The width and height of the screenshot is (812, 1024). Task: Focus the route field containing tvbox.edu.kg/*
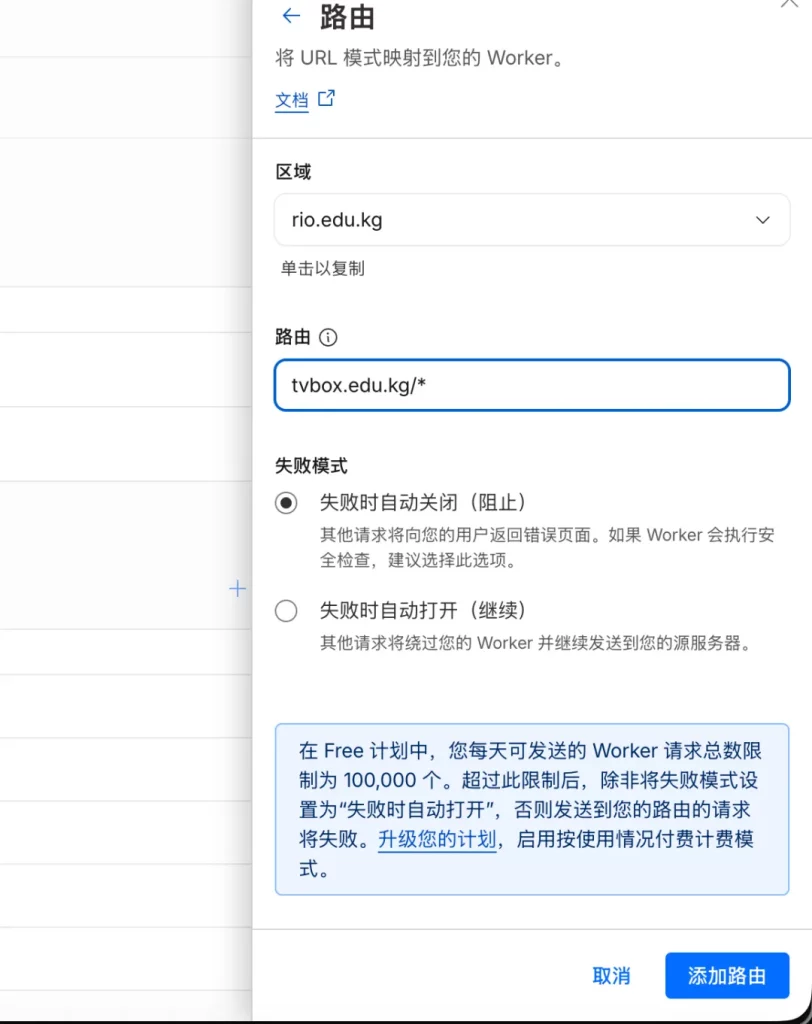click(x=532, y=385)
